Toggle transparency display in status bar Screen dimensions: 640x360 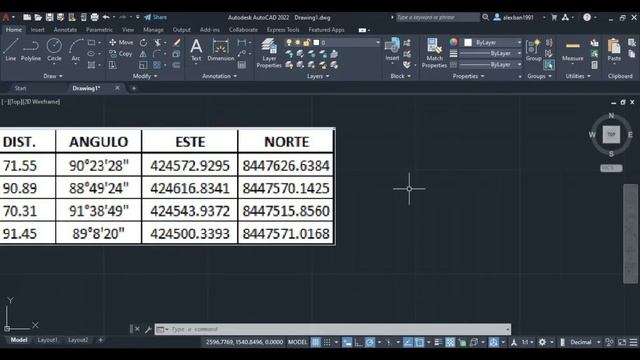[x=450, y=342]
